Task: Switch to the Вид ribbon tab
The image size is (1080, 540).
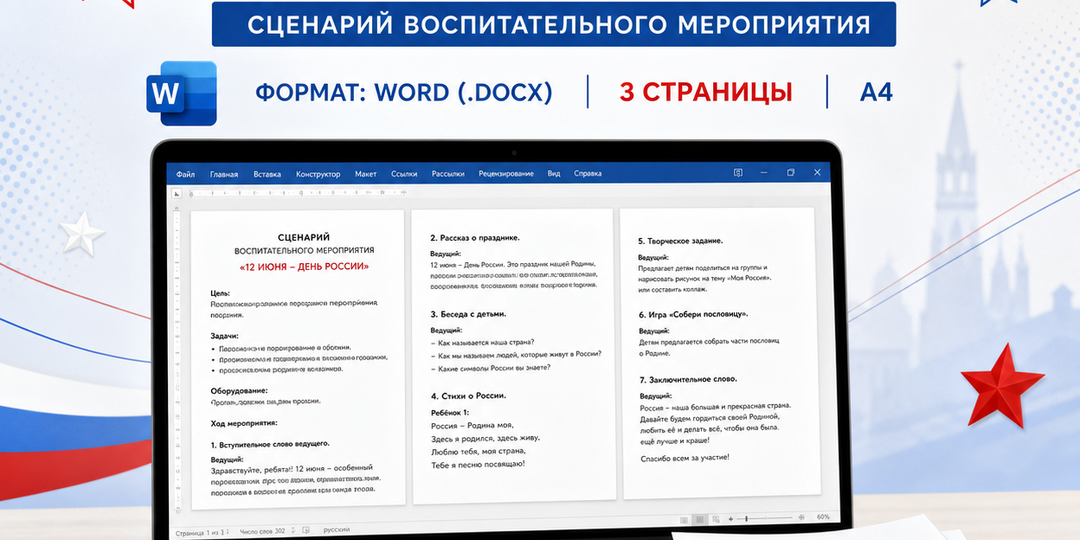Action: [554, 174]
